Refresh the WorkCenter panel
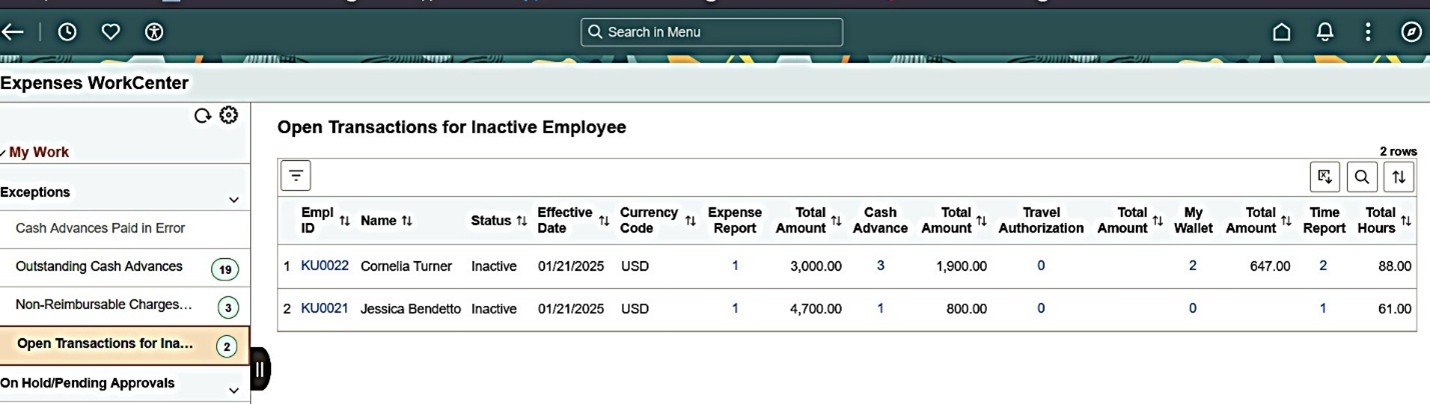 click(202, 116)
